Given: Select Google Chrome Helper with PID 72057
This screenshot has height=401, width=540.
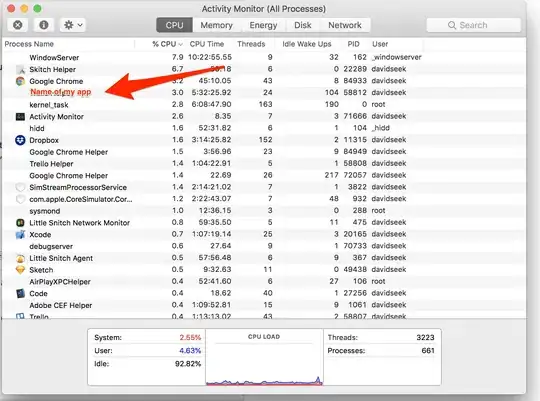Looking at the screenshot, I should pyautogui.click(x=264, y=175).
